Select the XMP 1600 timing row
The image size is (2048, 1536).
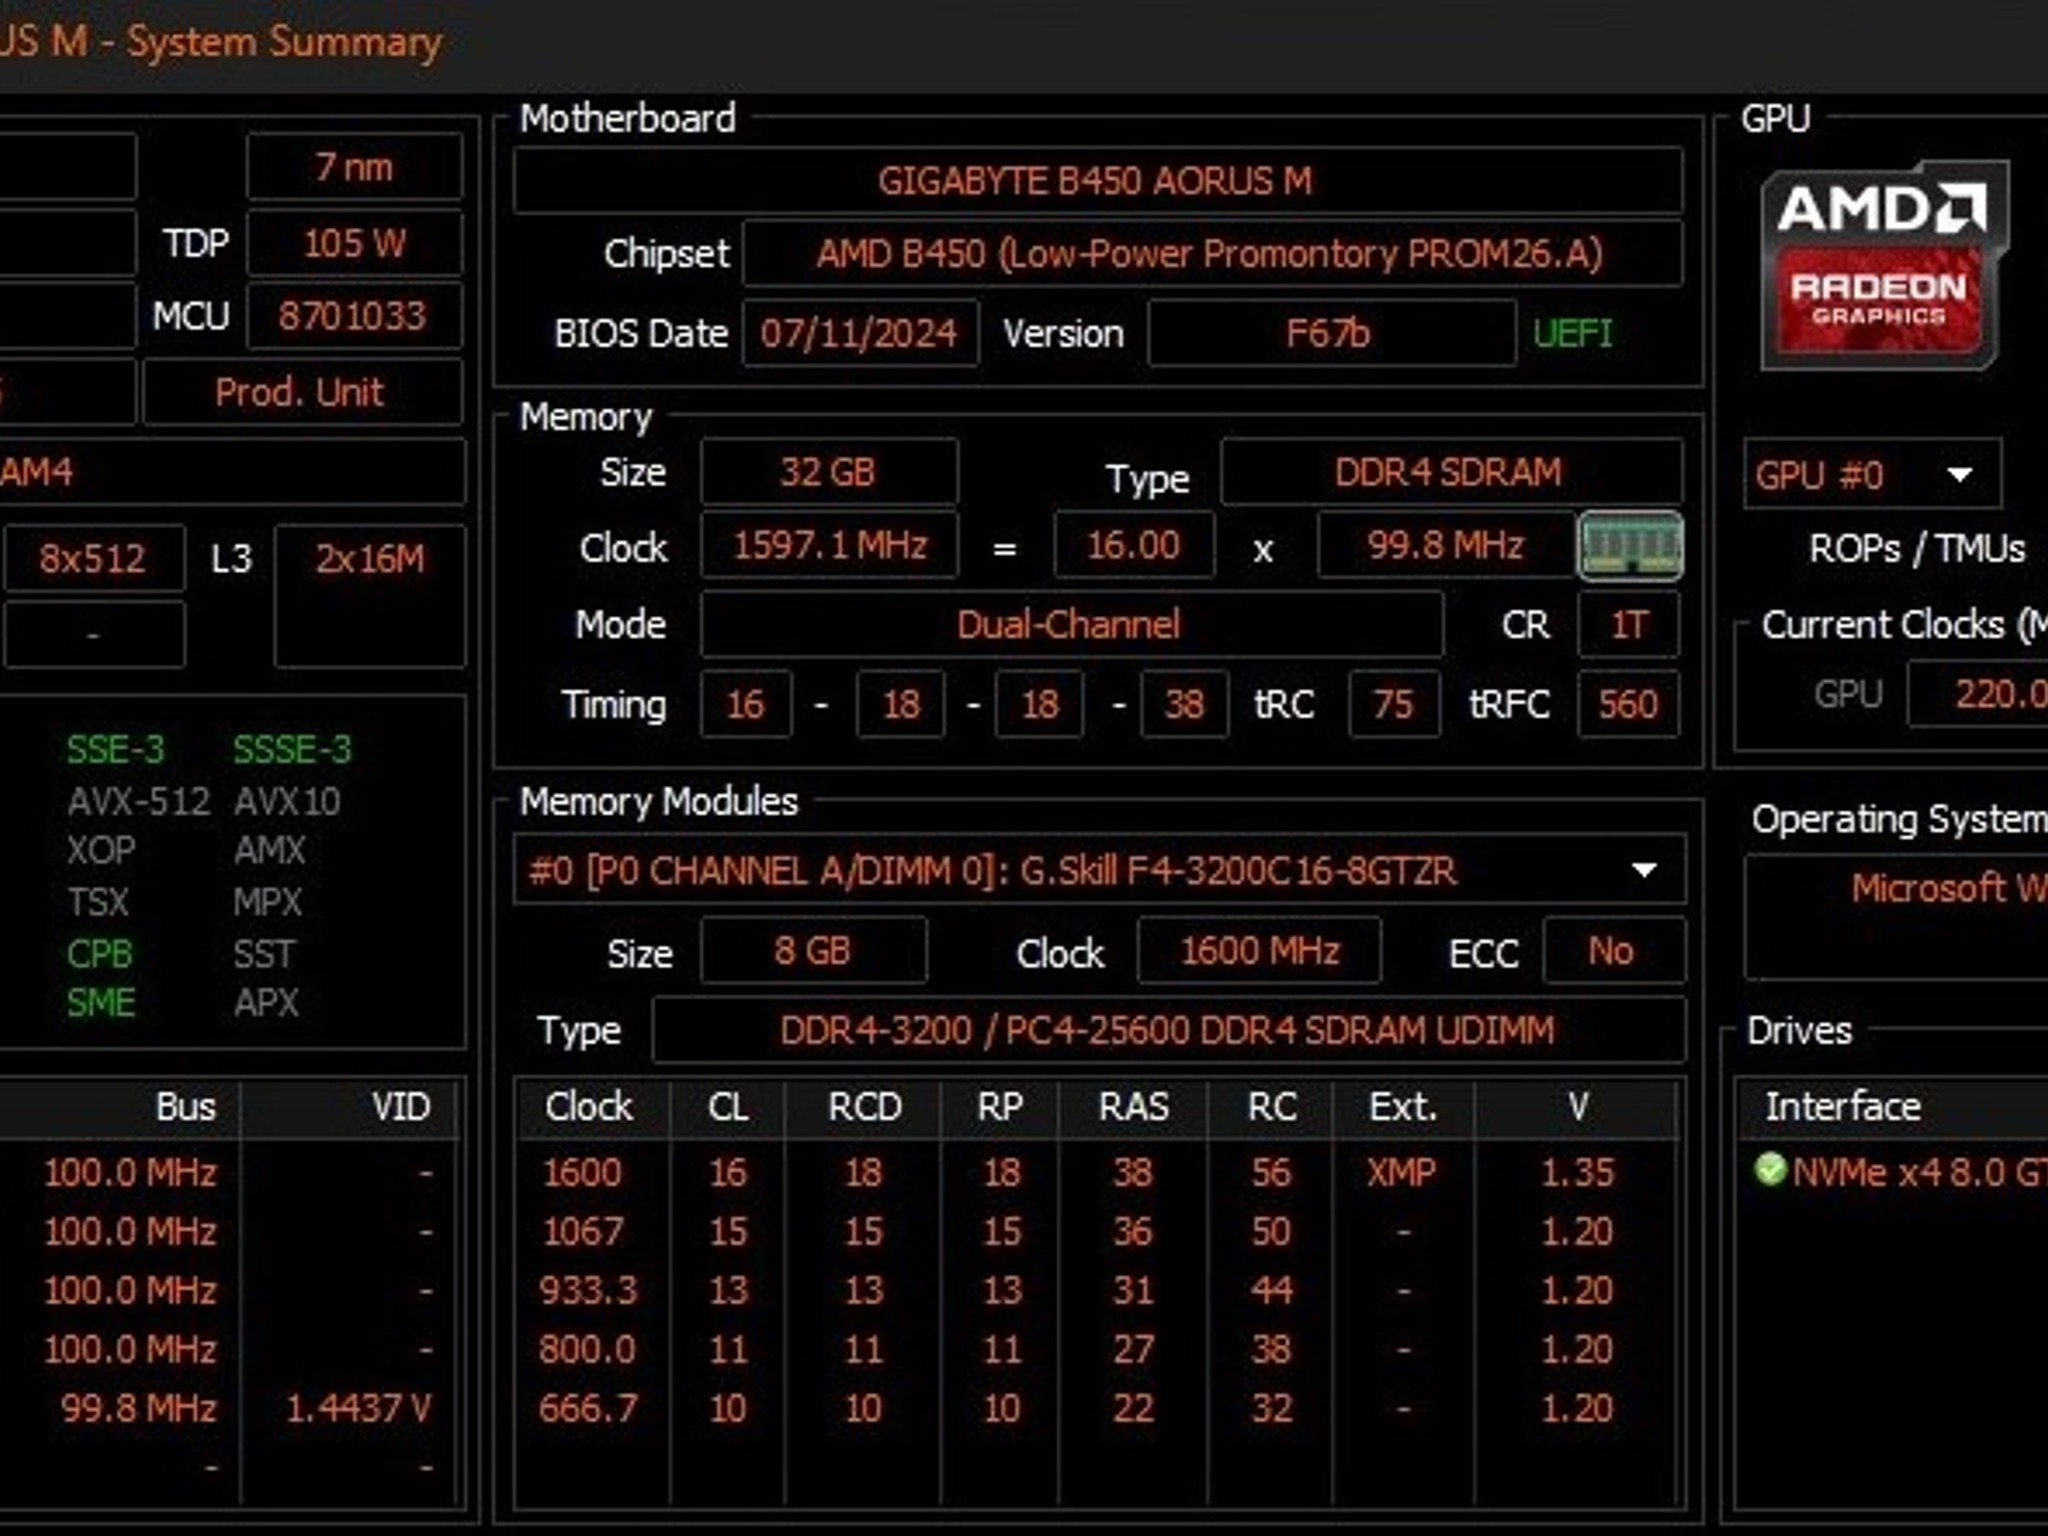point(1098,1172)
